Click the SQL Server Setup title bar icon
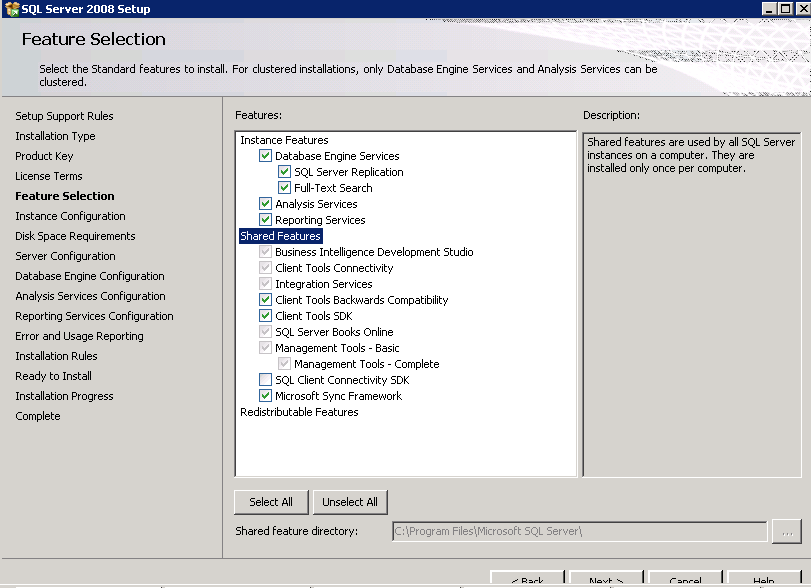The image size is (811, 588). [x=11, y=9]
